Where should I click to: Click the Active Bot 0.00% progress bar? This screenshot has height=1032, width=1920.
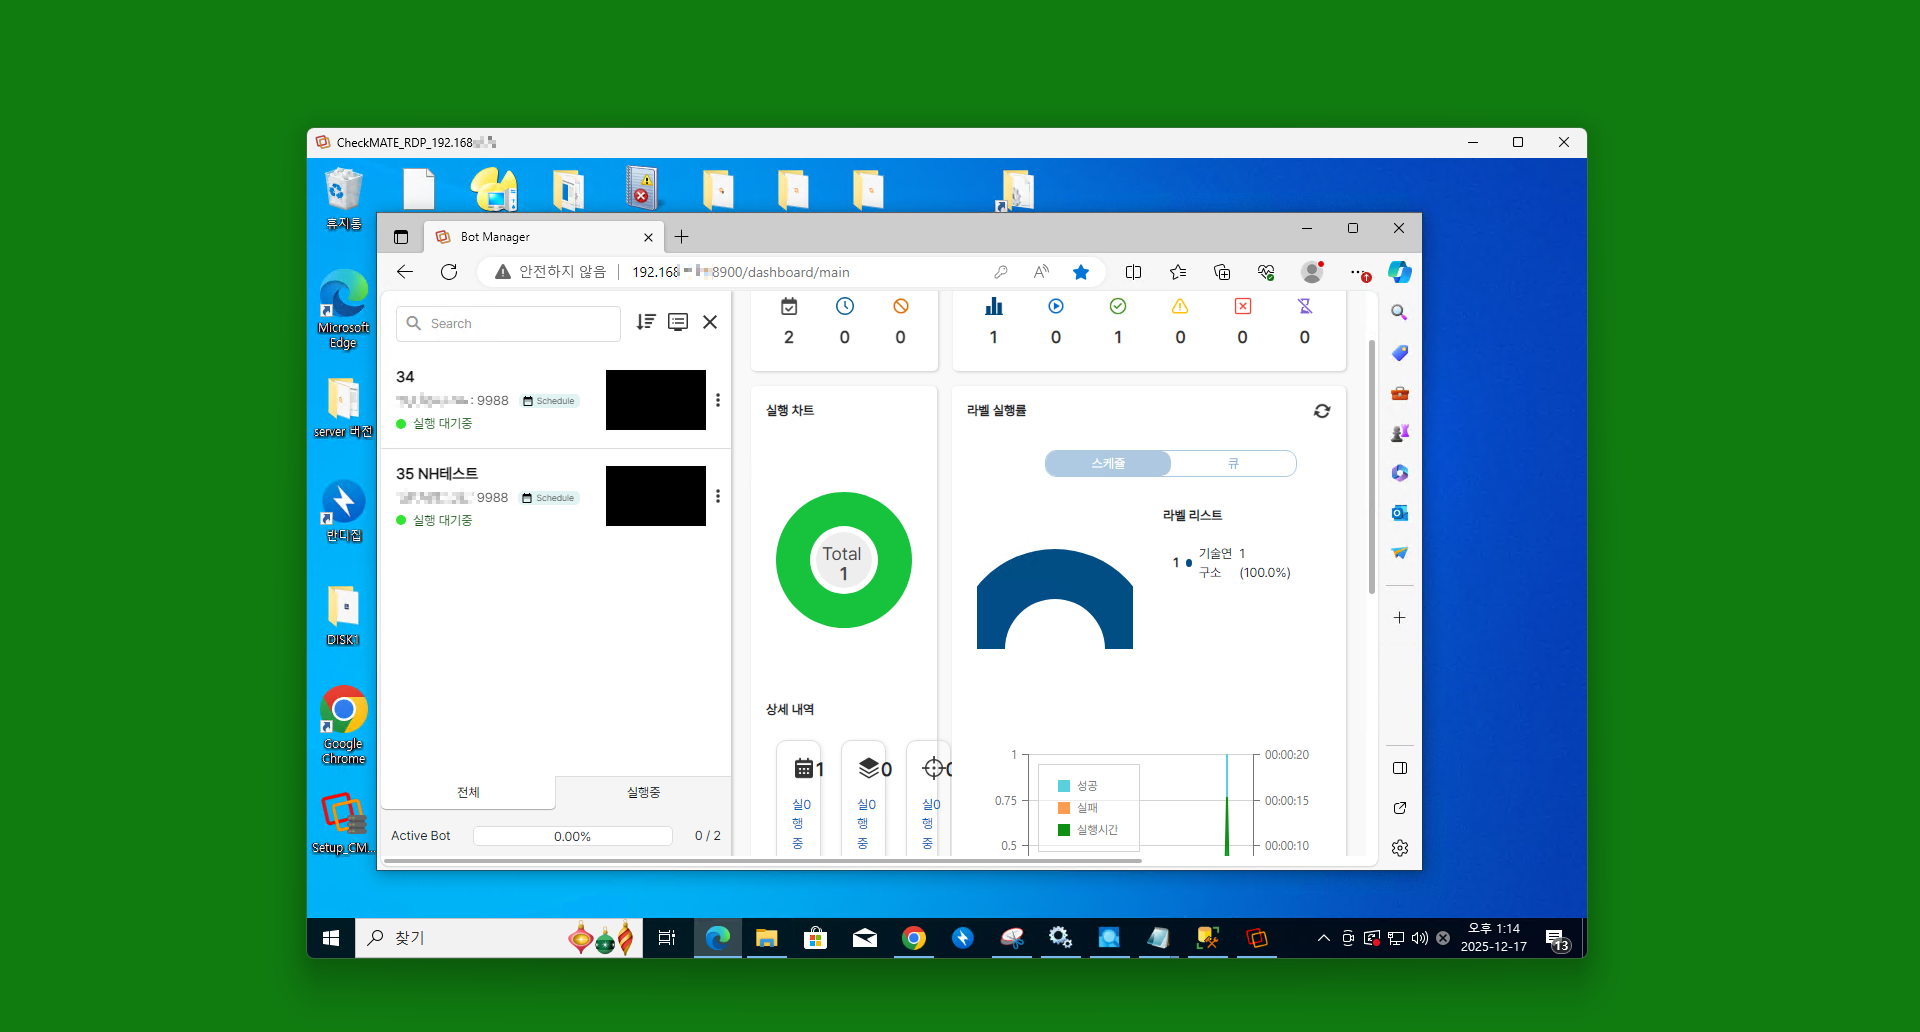pyautogui.click(x=573, y=836)
